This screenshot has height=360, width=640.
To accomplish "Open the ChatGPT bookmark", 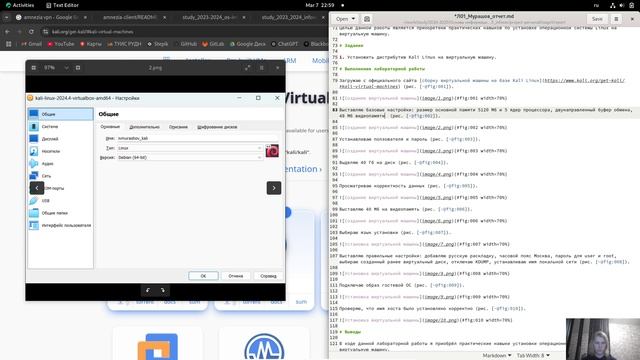I will 284,44.
